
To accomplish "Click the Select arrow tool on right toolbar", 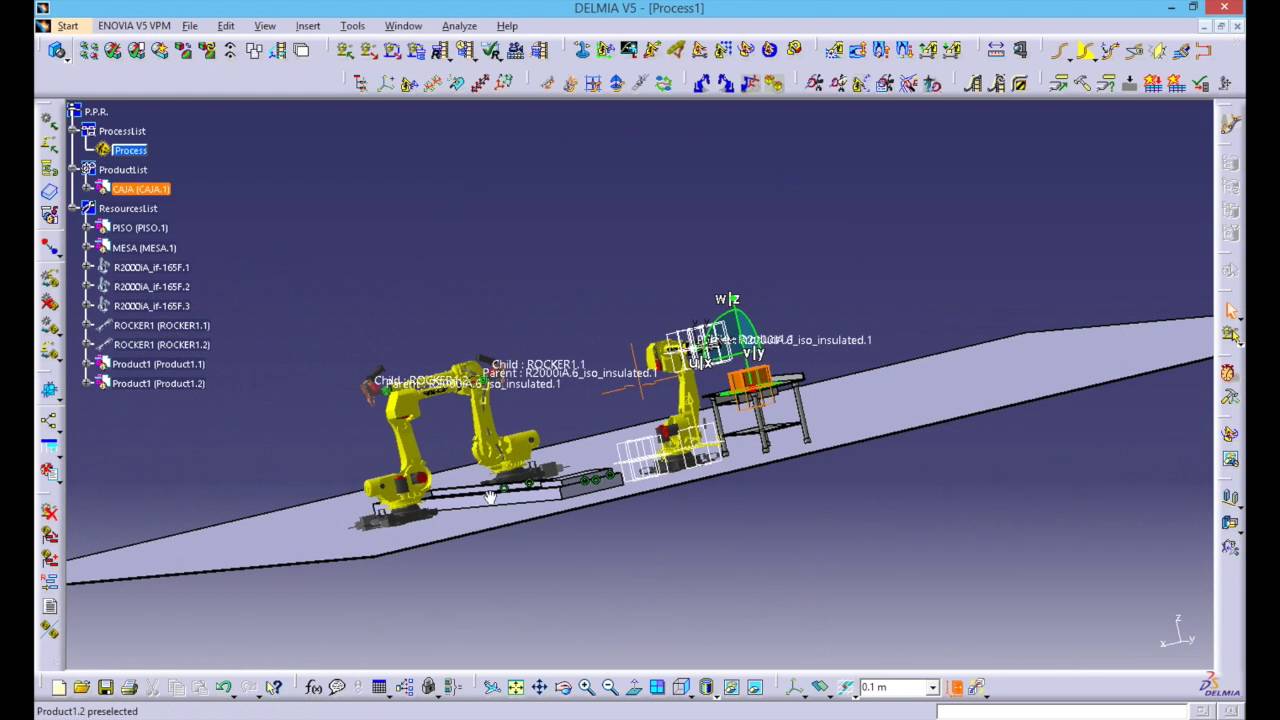I will pyautogui.click(x=1231, y=311).
